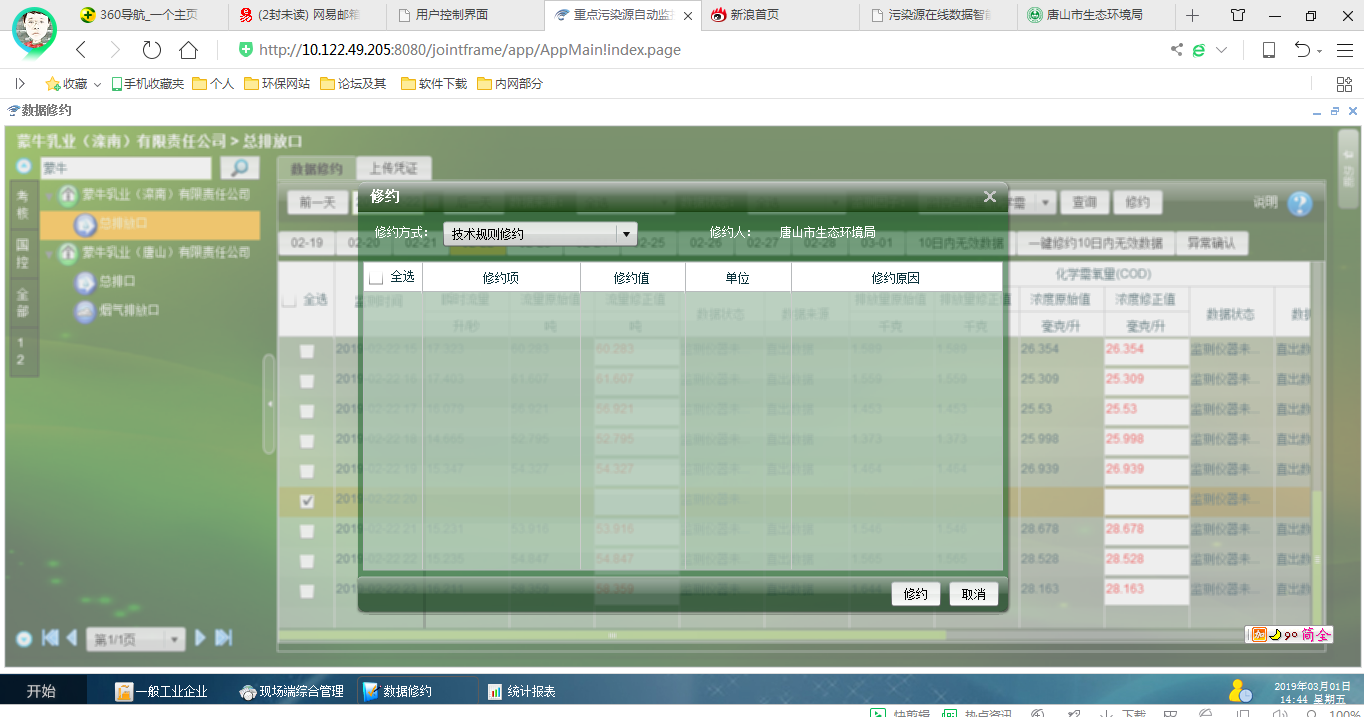This screenshot has width=1364, height=717.
Task: Open the 第1/1页 page selector dropdown
Action: click(136, 639)
